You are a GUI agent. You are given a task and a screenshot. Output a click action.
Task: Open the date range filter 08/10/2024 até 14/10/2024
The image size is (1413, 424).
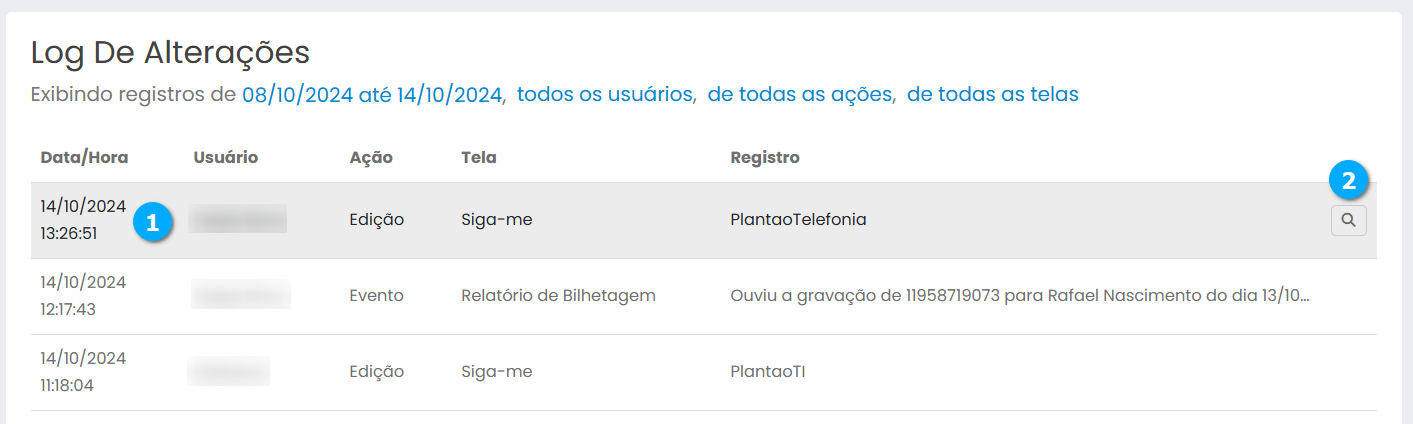click(x=371, y=95)
